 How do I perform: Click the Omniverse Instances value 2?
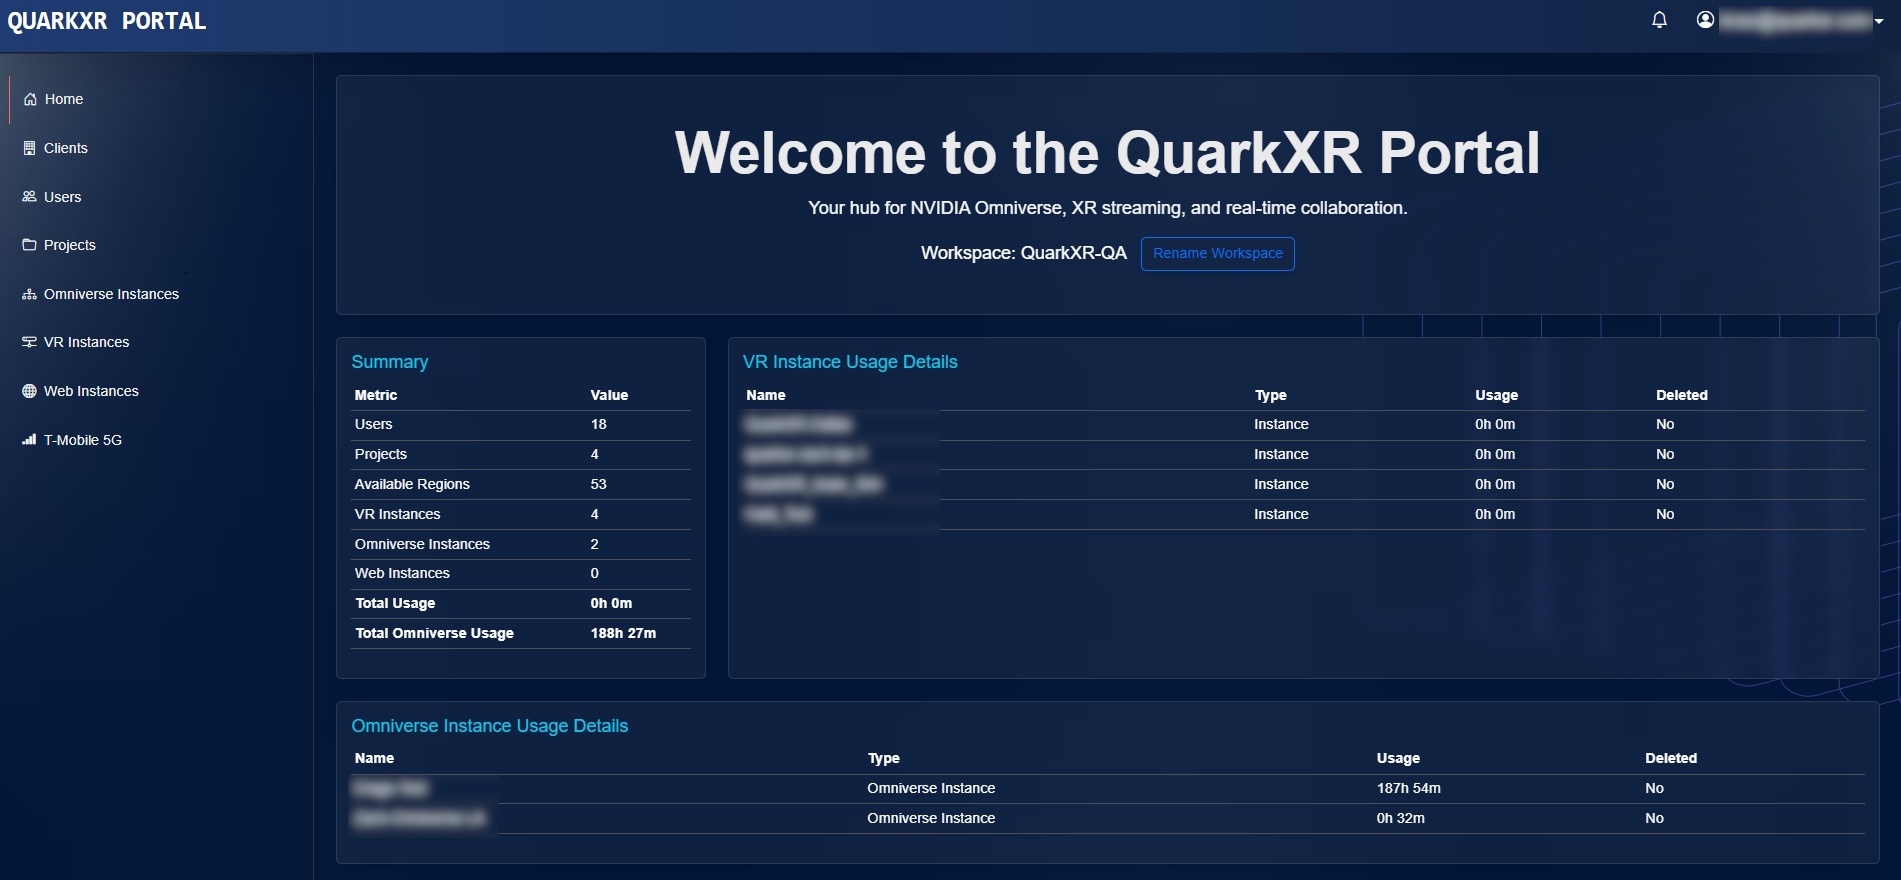tap(595, 544)
